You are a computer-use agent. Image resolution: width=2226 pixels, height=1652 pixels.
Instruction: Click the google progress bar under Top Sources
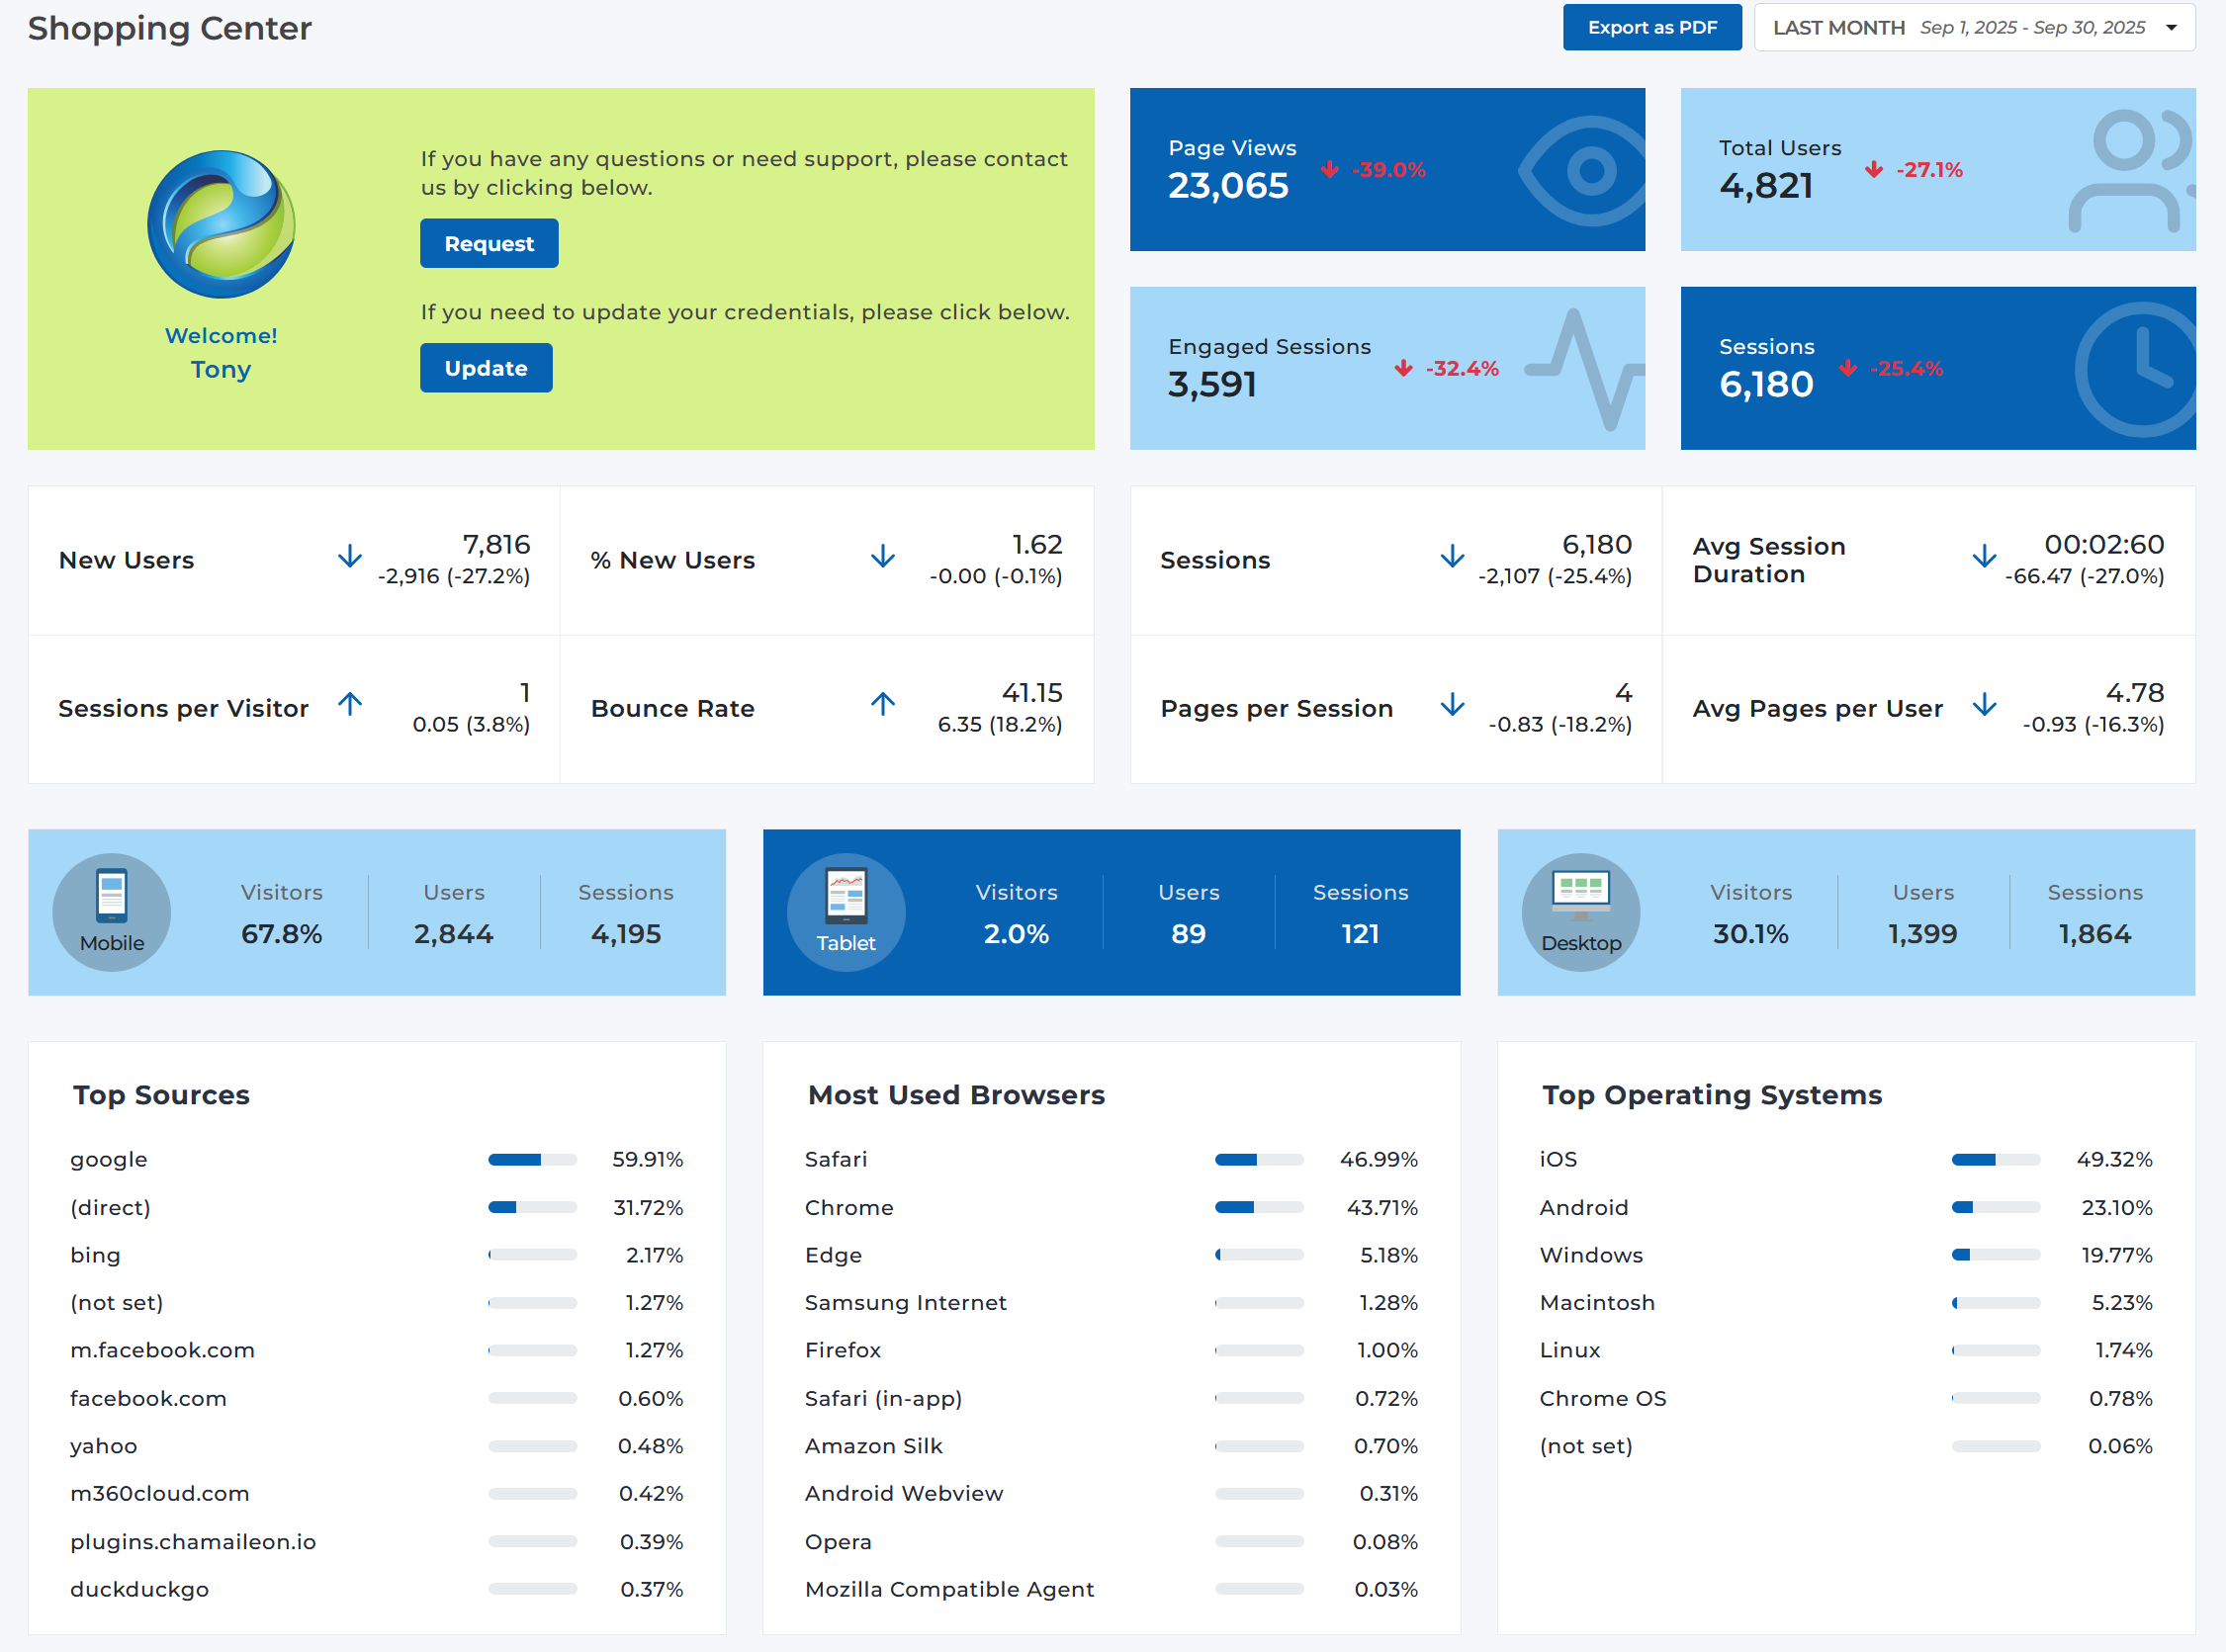click(x=532, y=1159)
